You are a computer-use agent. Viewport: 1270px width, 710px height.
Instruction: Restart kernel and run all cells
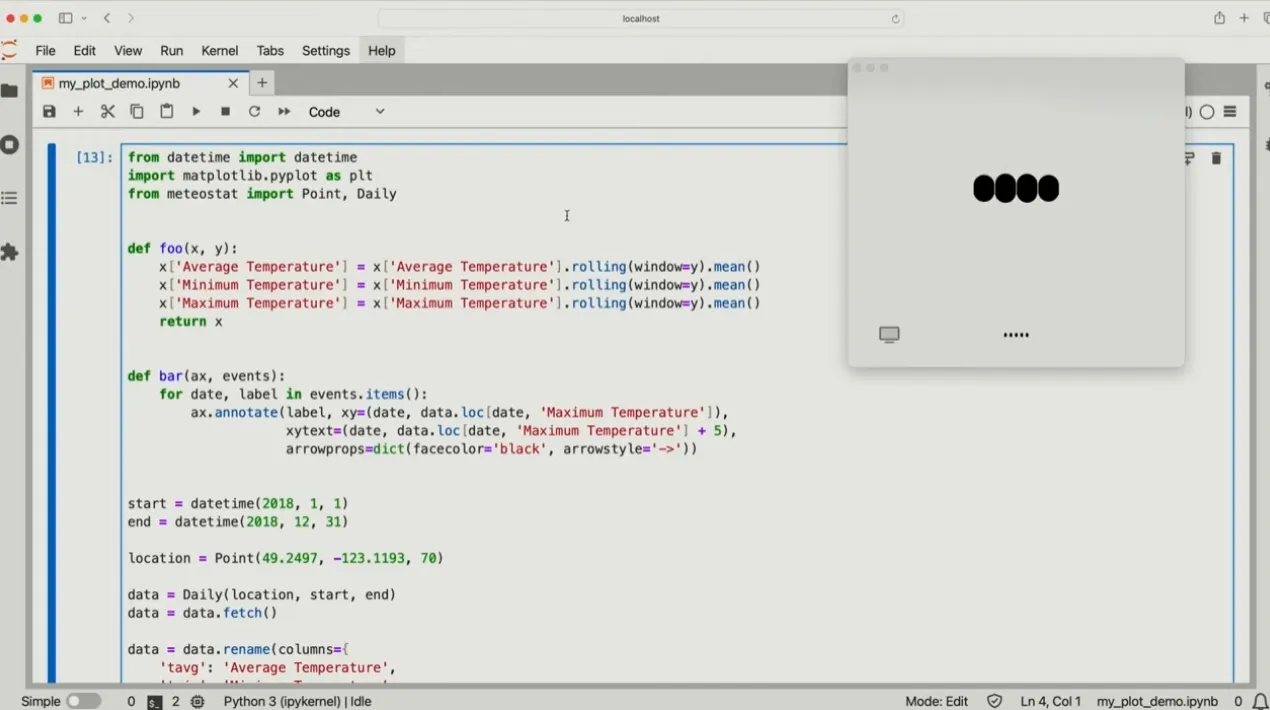point(284,112)
